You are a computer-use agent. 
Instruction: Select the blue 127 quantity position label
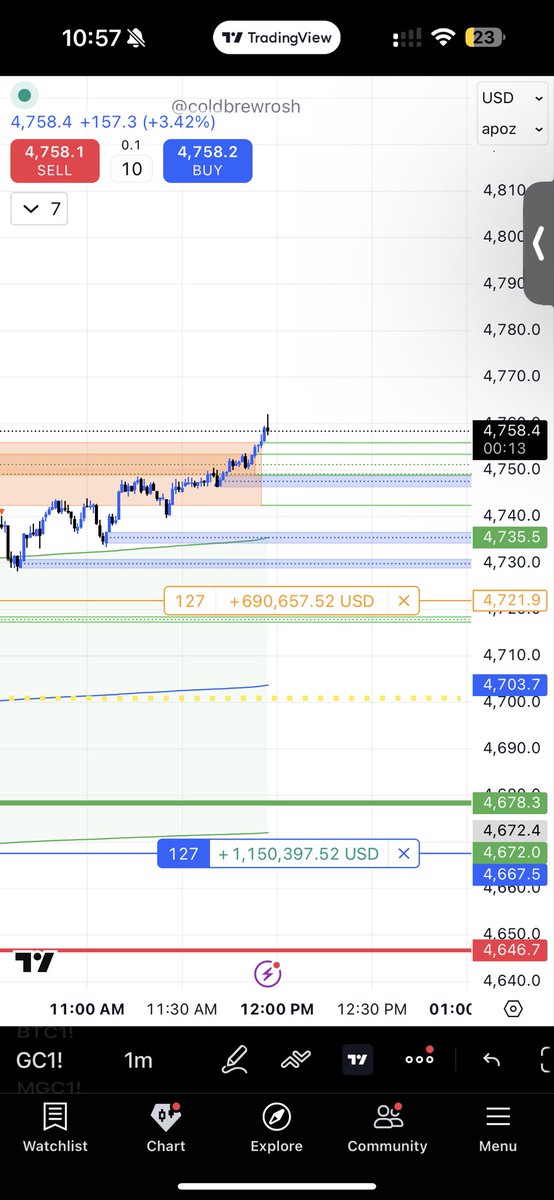[x=183, y=854]
